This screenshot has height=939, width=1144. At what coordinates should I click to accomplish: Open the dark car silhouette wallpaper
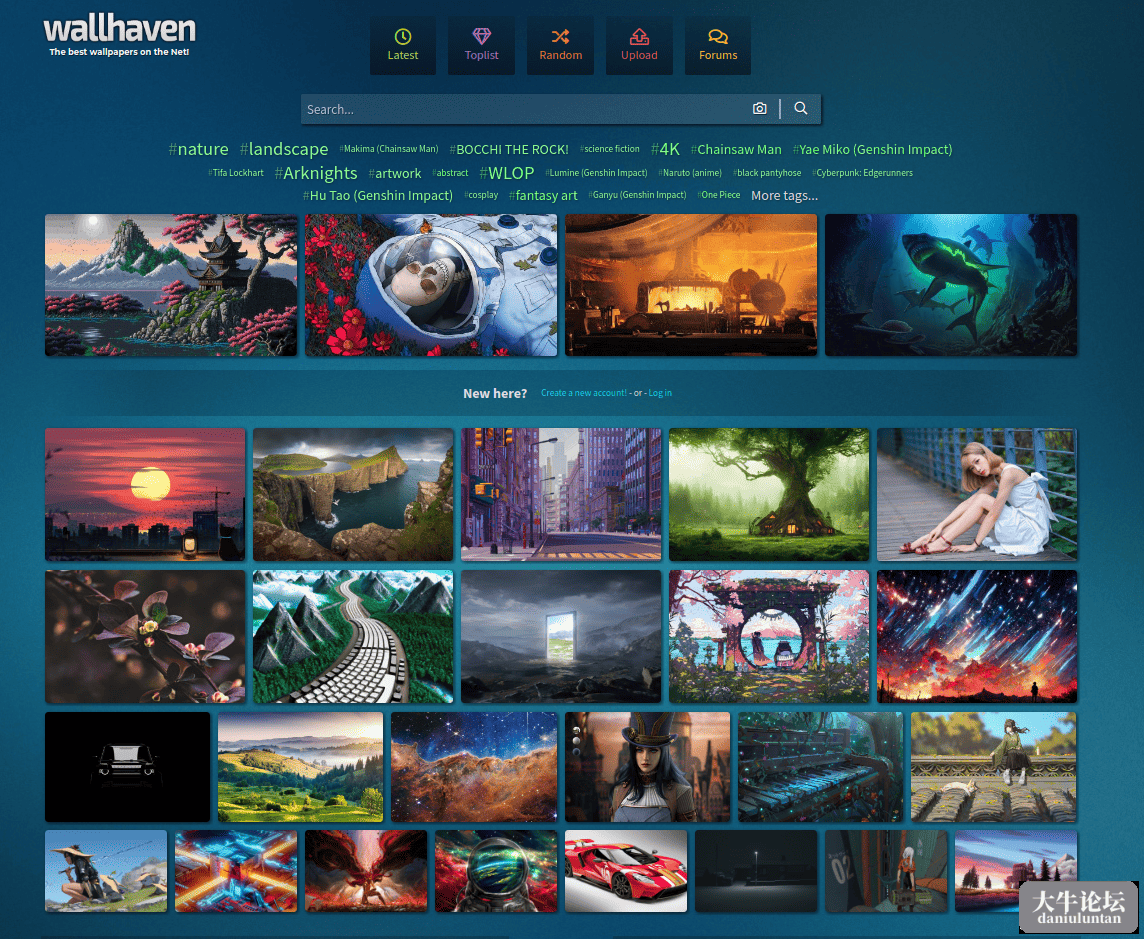coord(128,768)
